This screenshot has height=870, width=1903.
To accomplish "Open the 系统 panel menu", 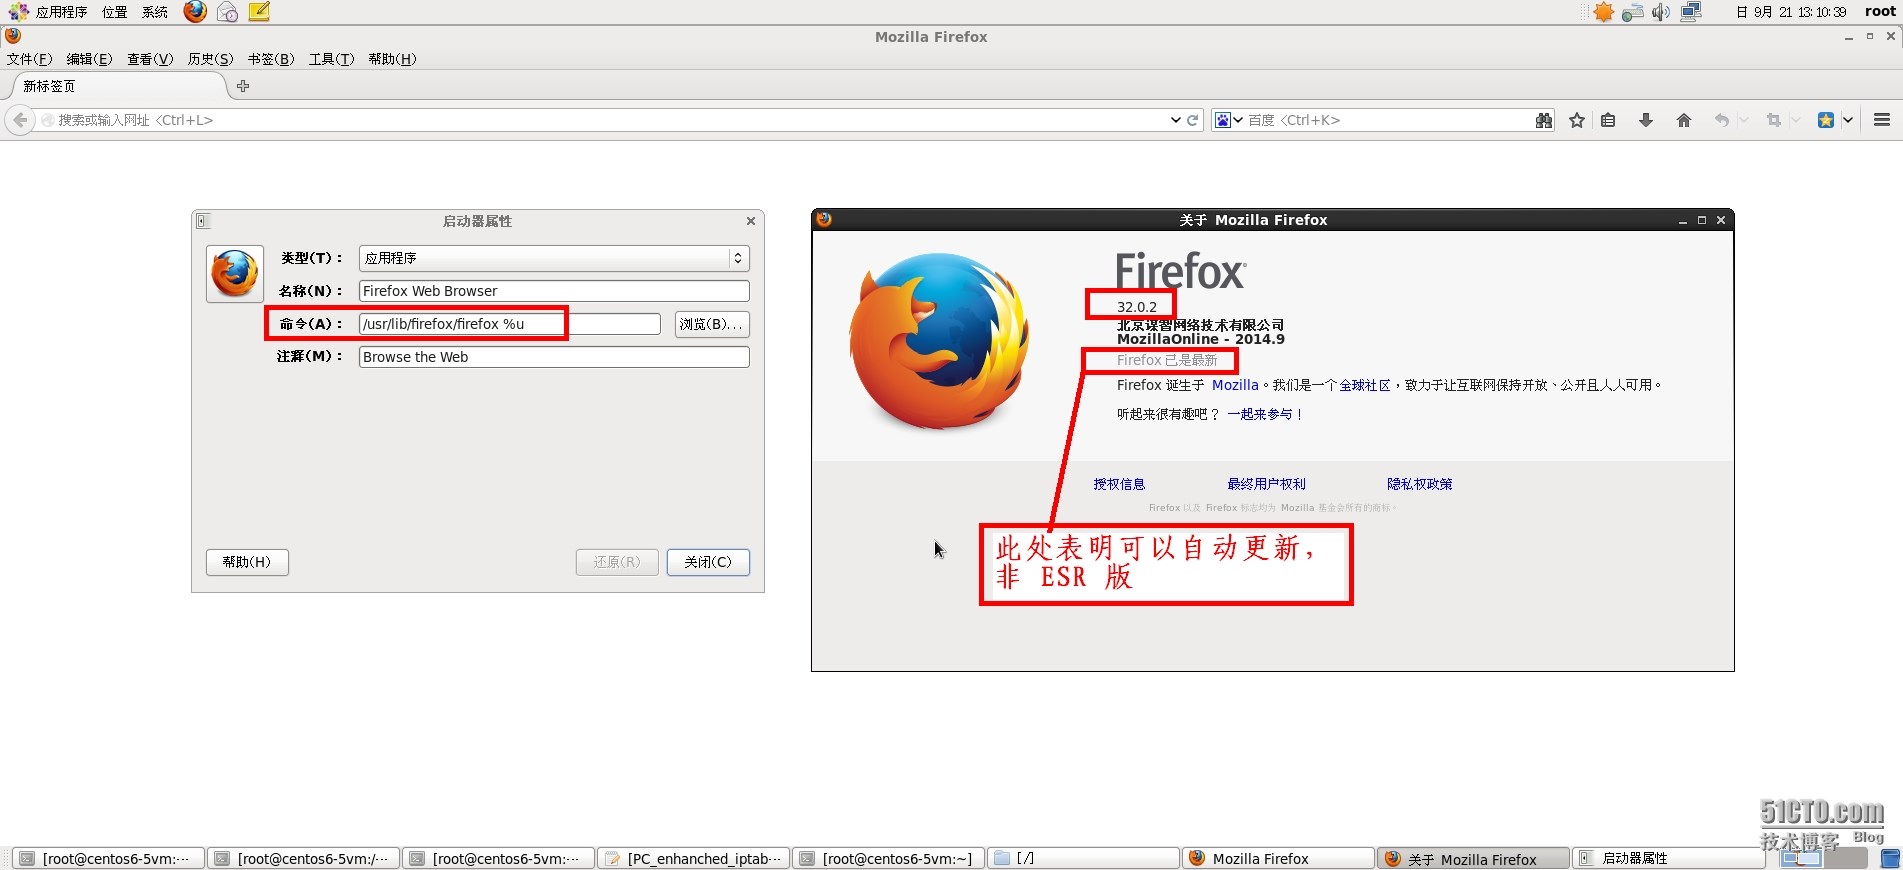I will (x=155, y=12).
